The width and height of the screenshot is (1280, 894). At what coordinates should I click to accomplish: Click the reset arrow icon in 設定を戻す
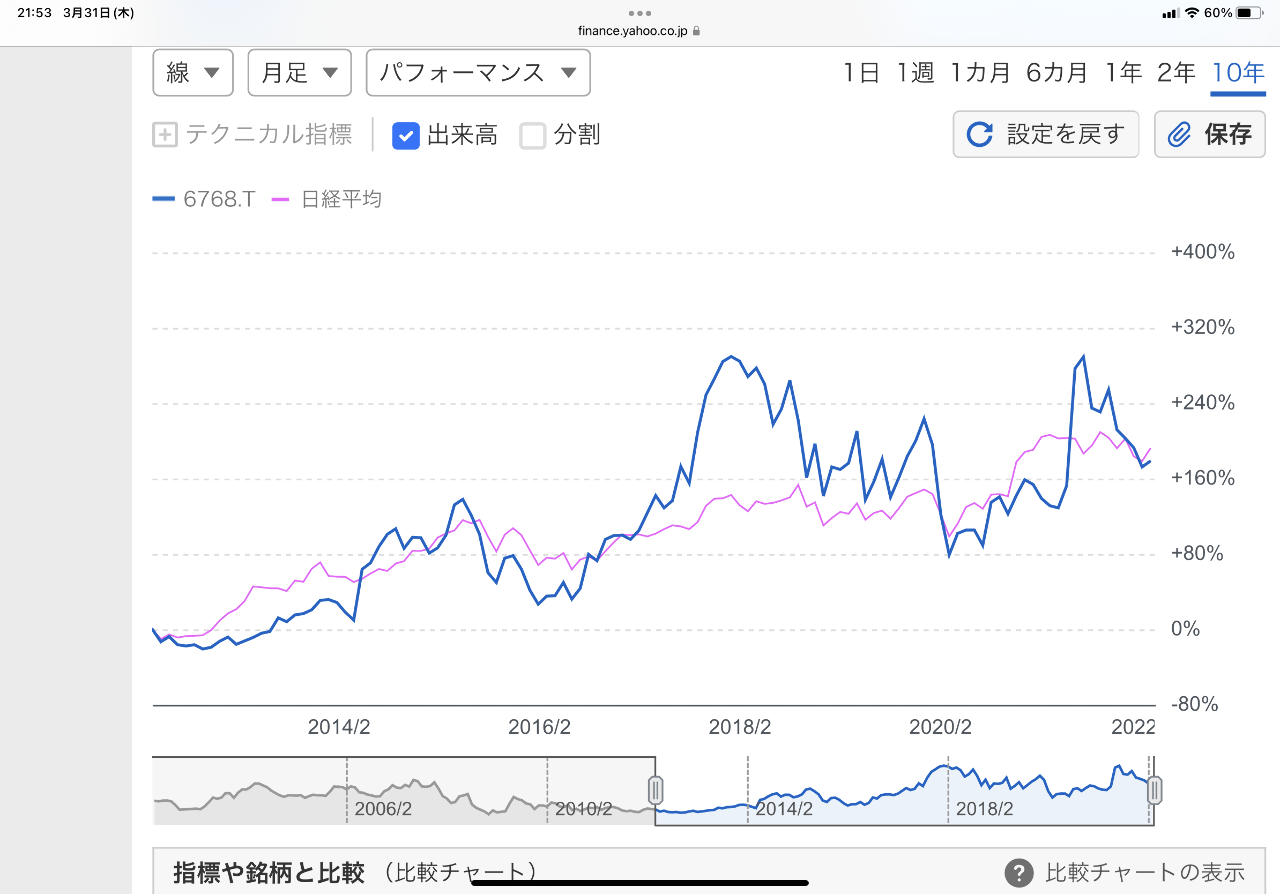(x=980, y=135)
